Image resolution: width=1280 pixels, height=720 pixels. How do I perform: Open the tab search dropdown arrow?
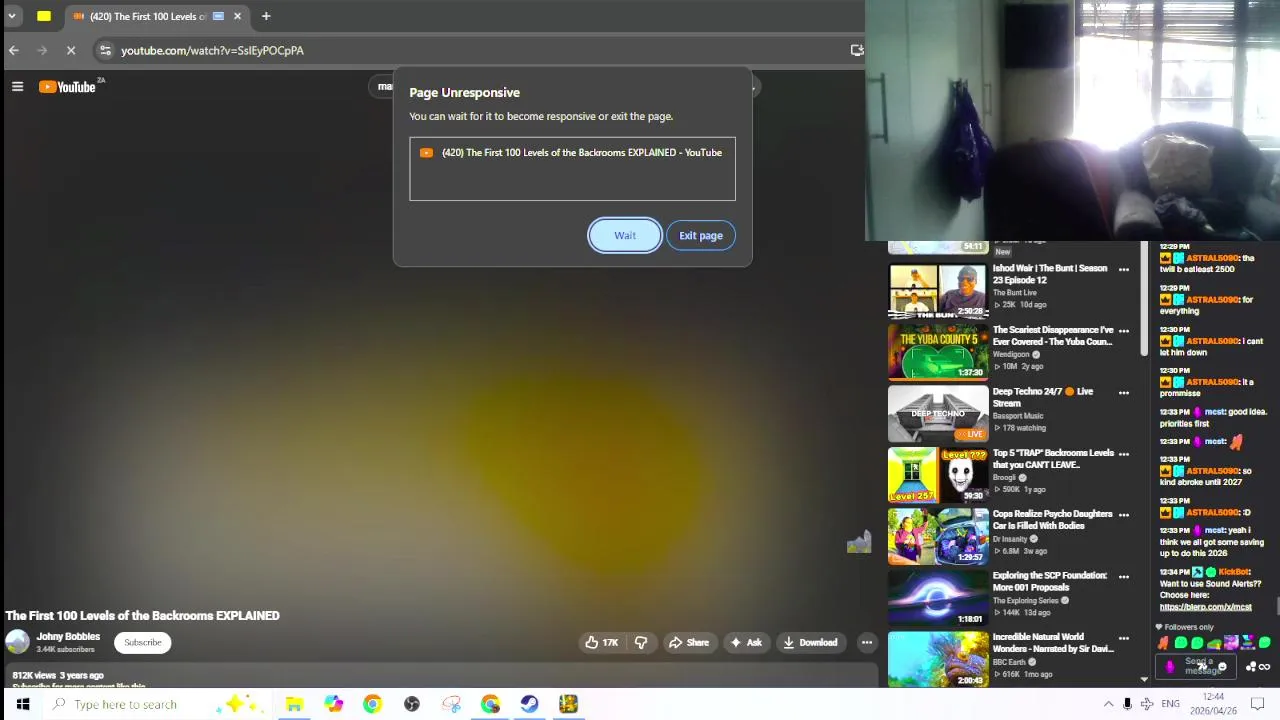[x=12, y=16]
